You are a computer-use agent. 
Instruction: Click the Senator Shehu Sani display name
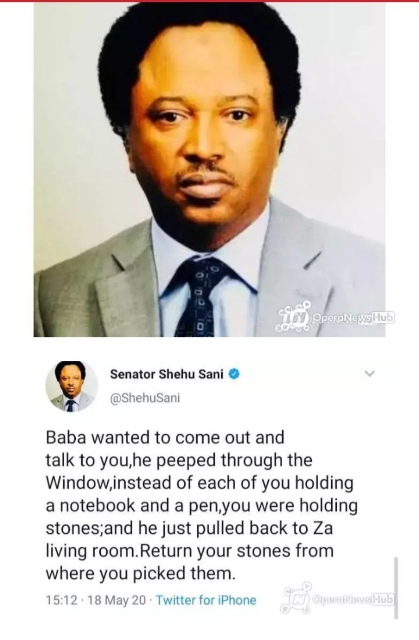click(167, 374)
